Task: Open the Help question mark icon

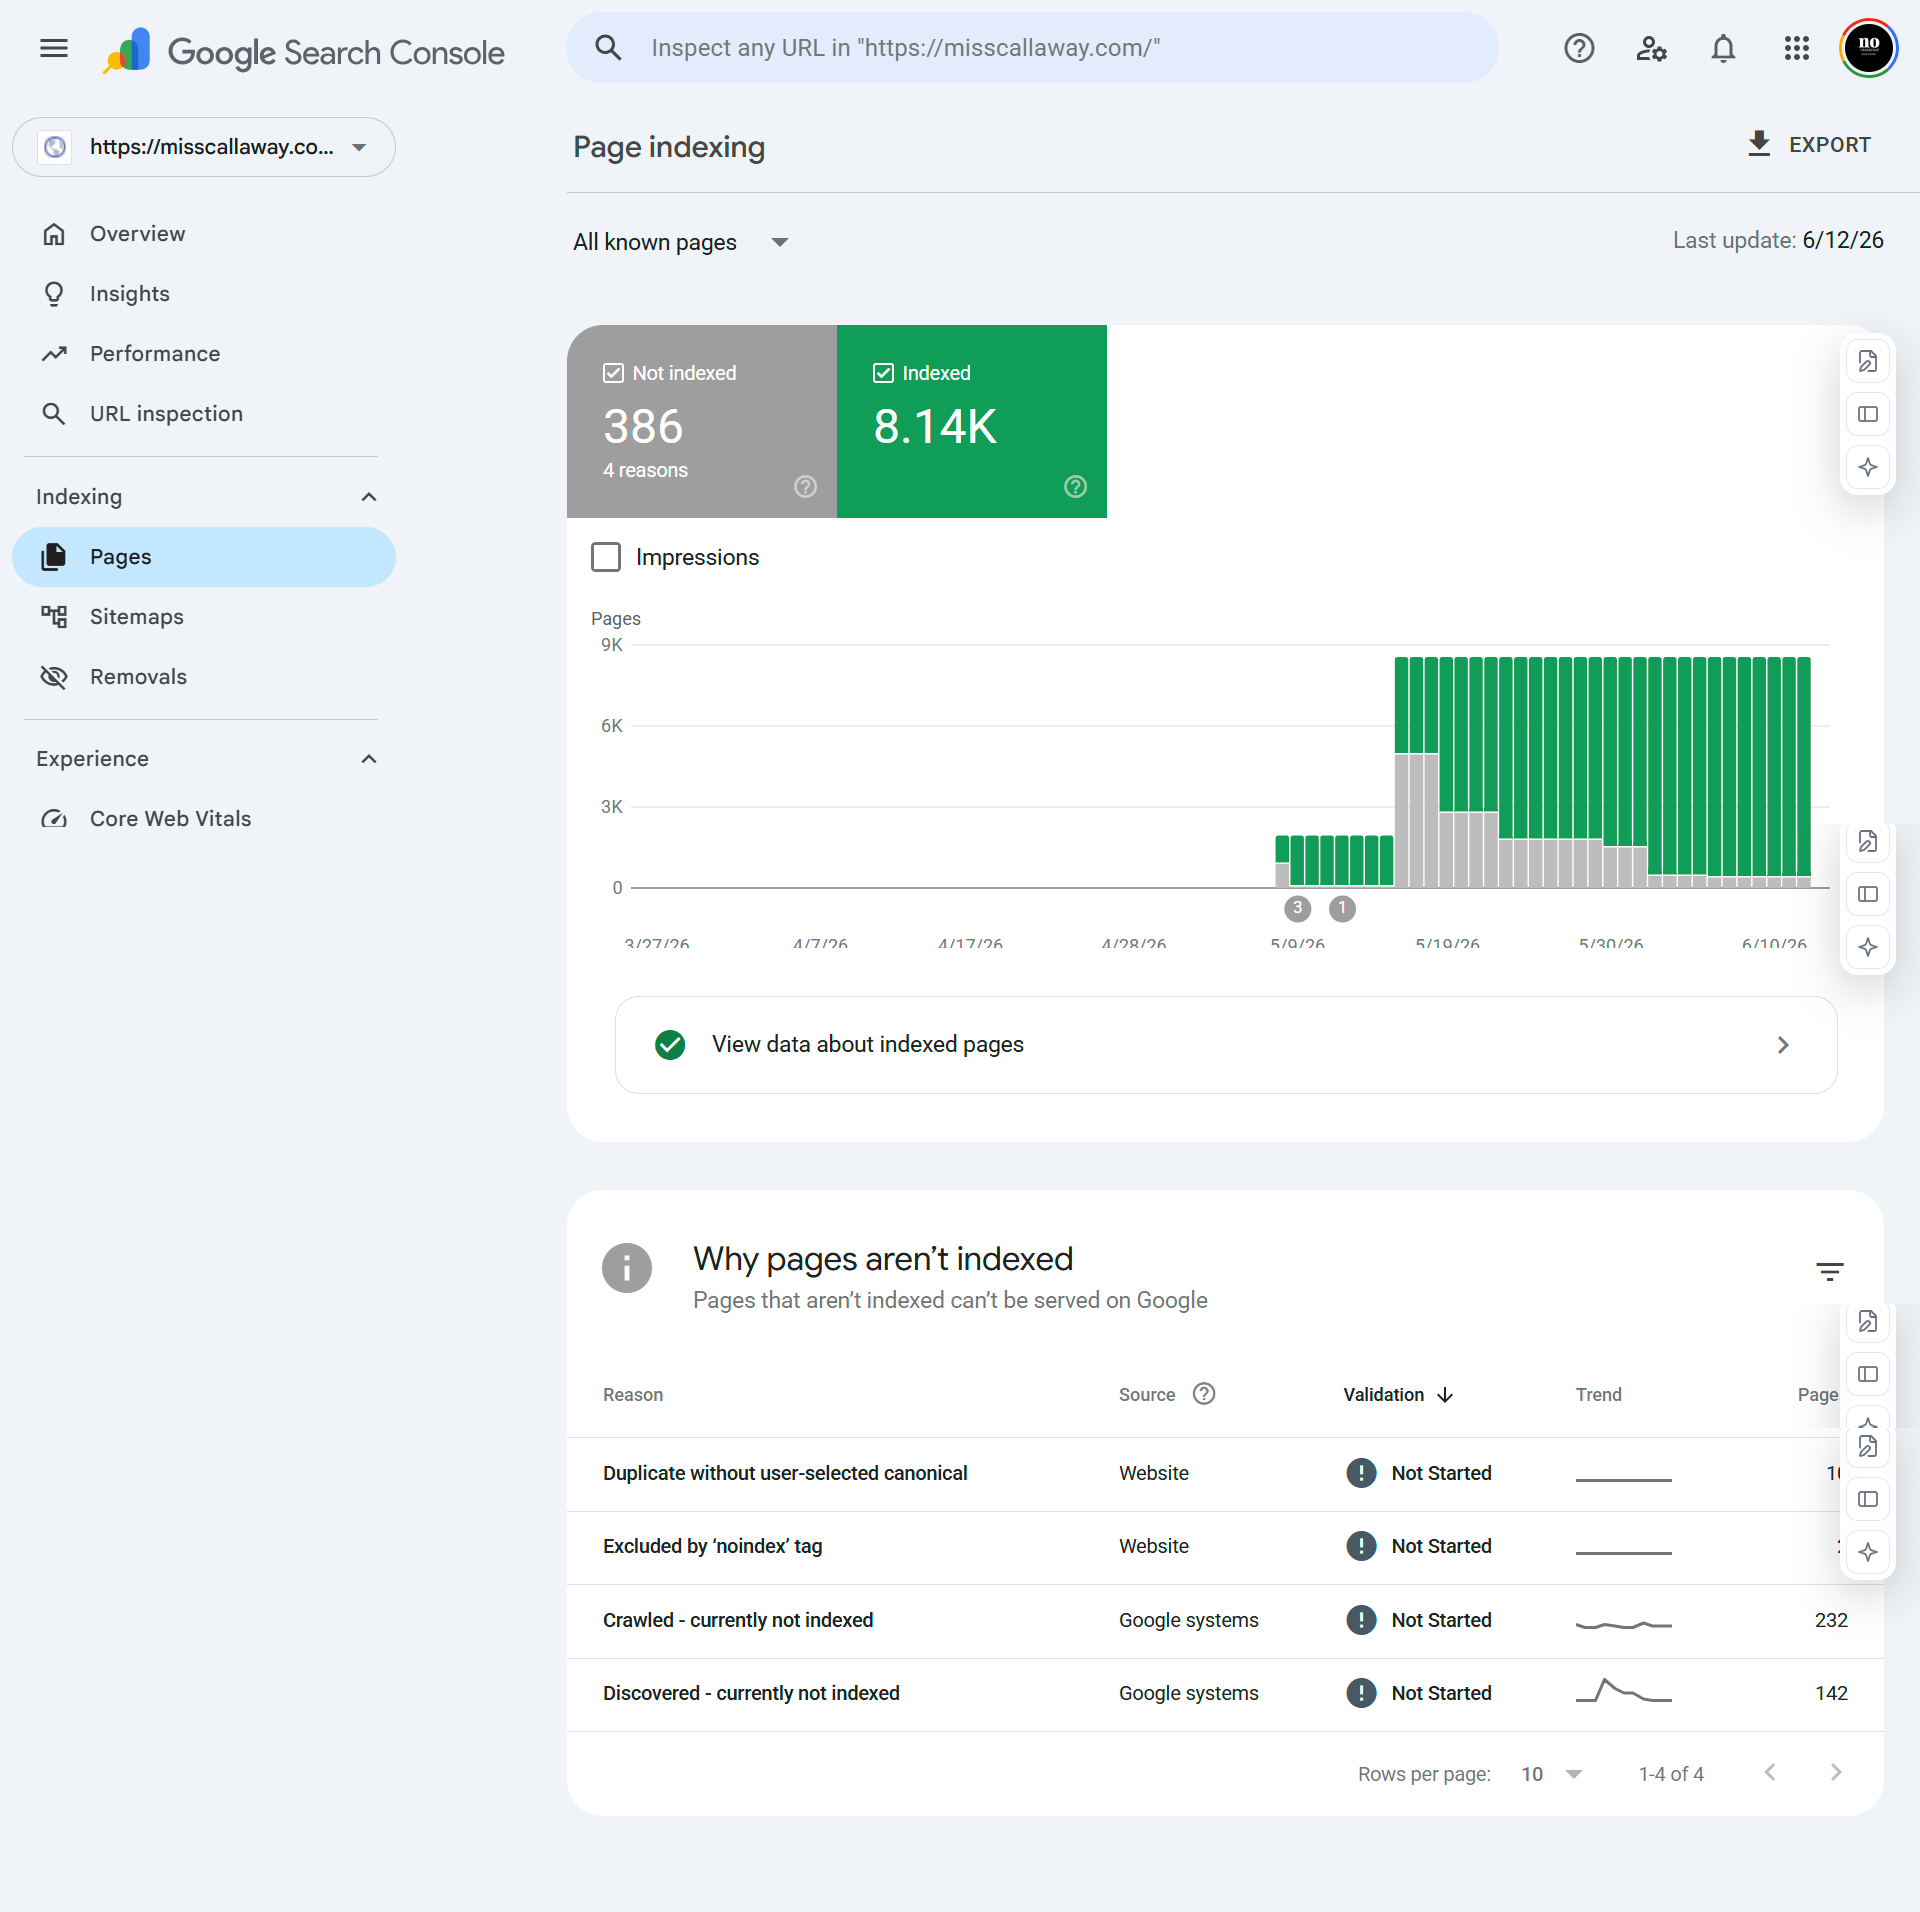Action: click(1579, 48)
